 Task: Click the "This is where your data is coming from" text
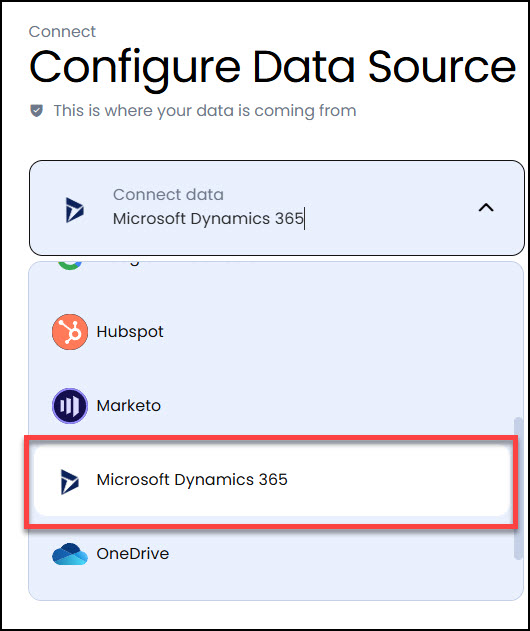[205, 111]
